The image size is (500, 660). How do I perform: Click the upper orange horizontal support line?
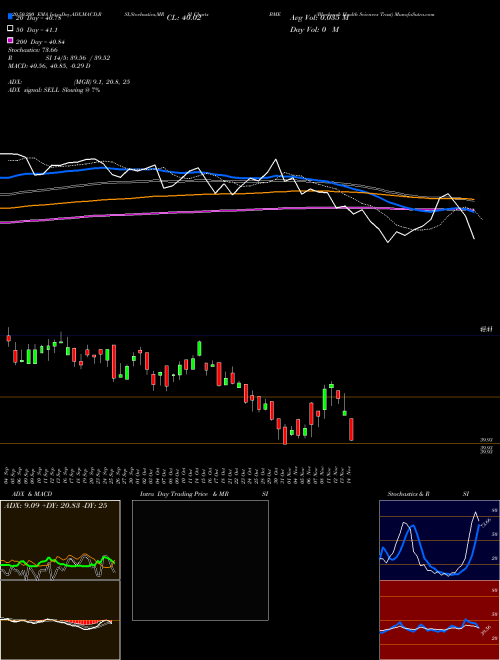tap(250, 397)
